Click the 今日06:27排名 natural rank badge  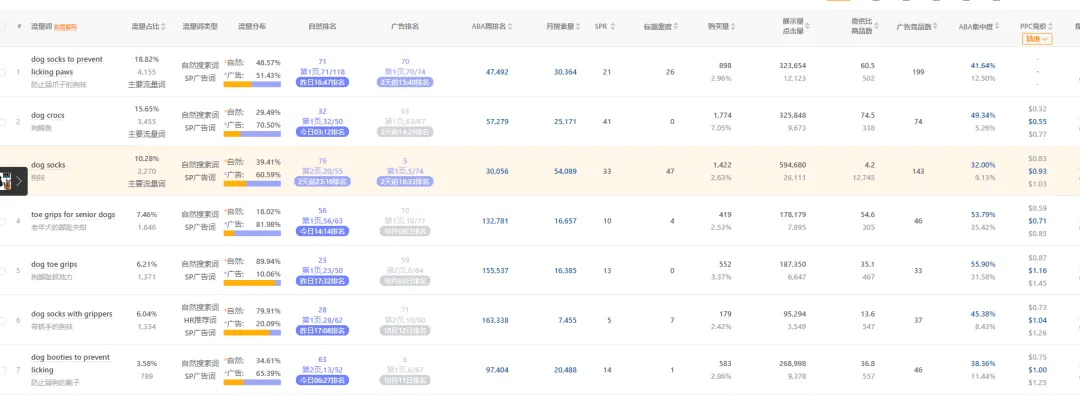tap(322, 381)
